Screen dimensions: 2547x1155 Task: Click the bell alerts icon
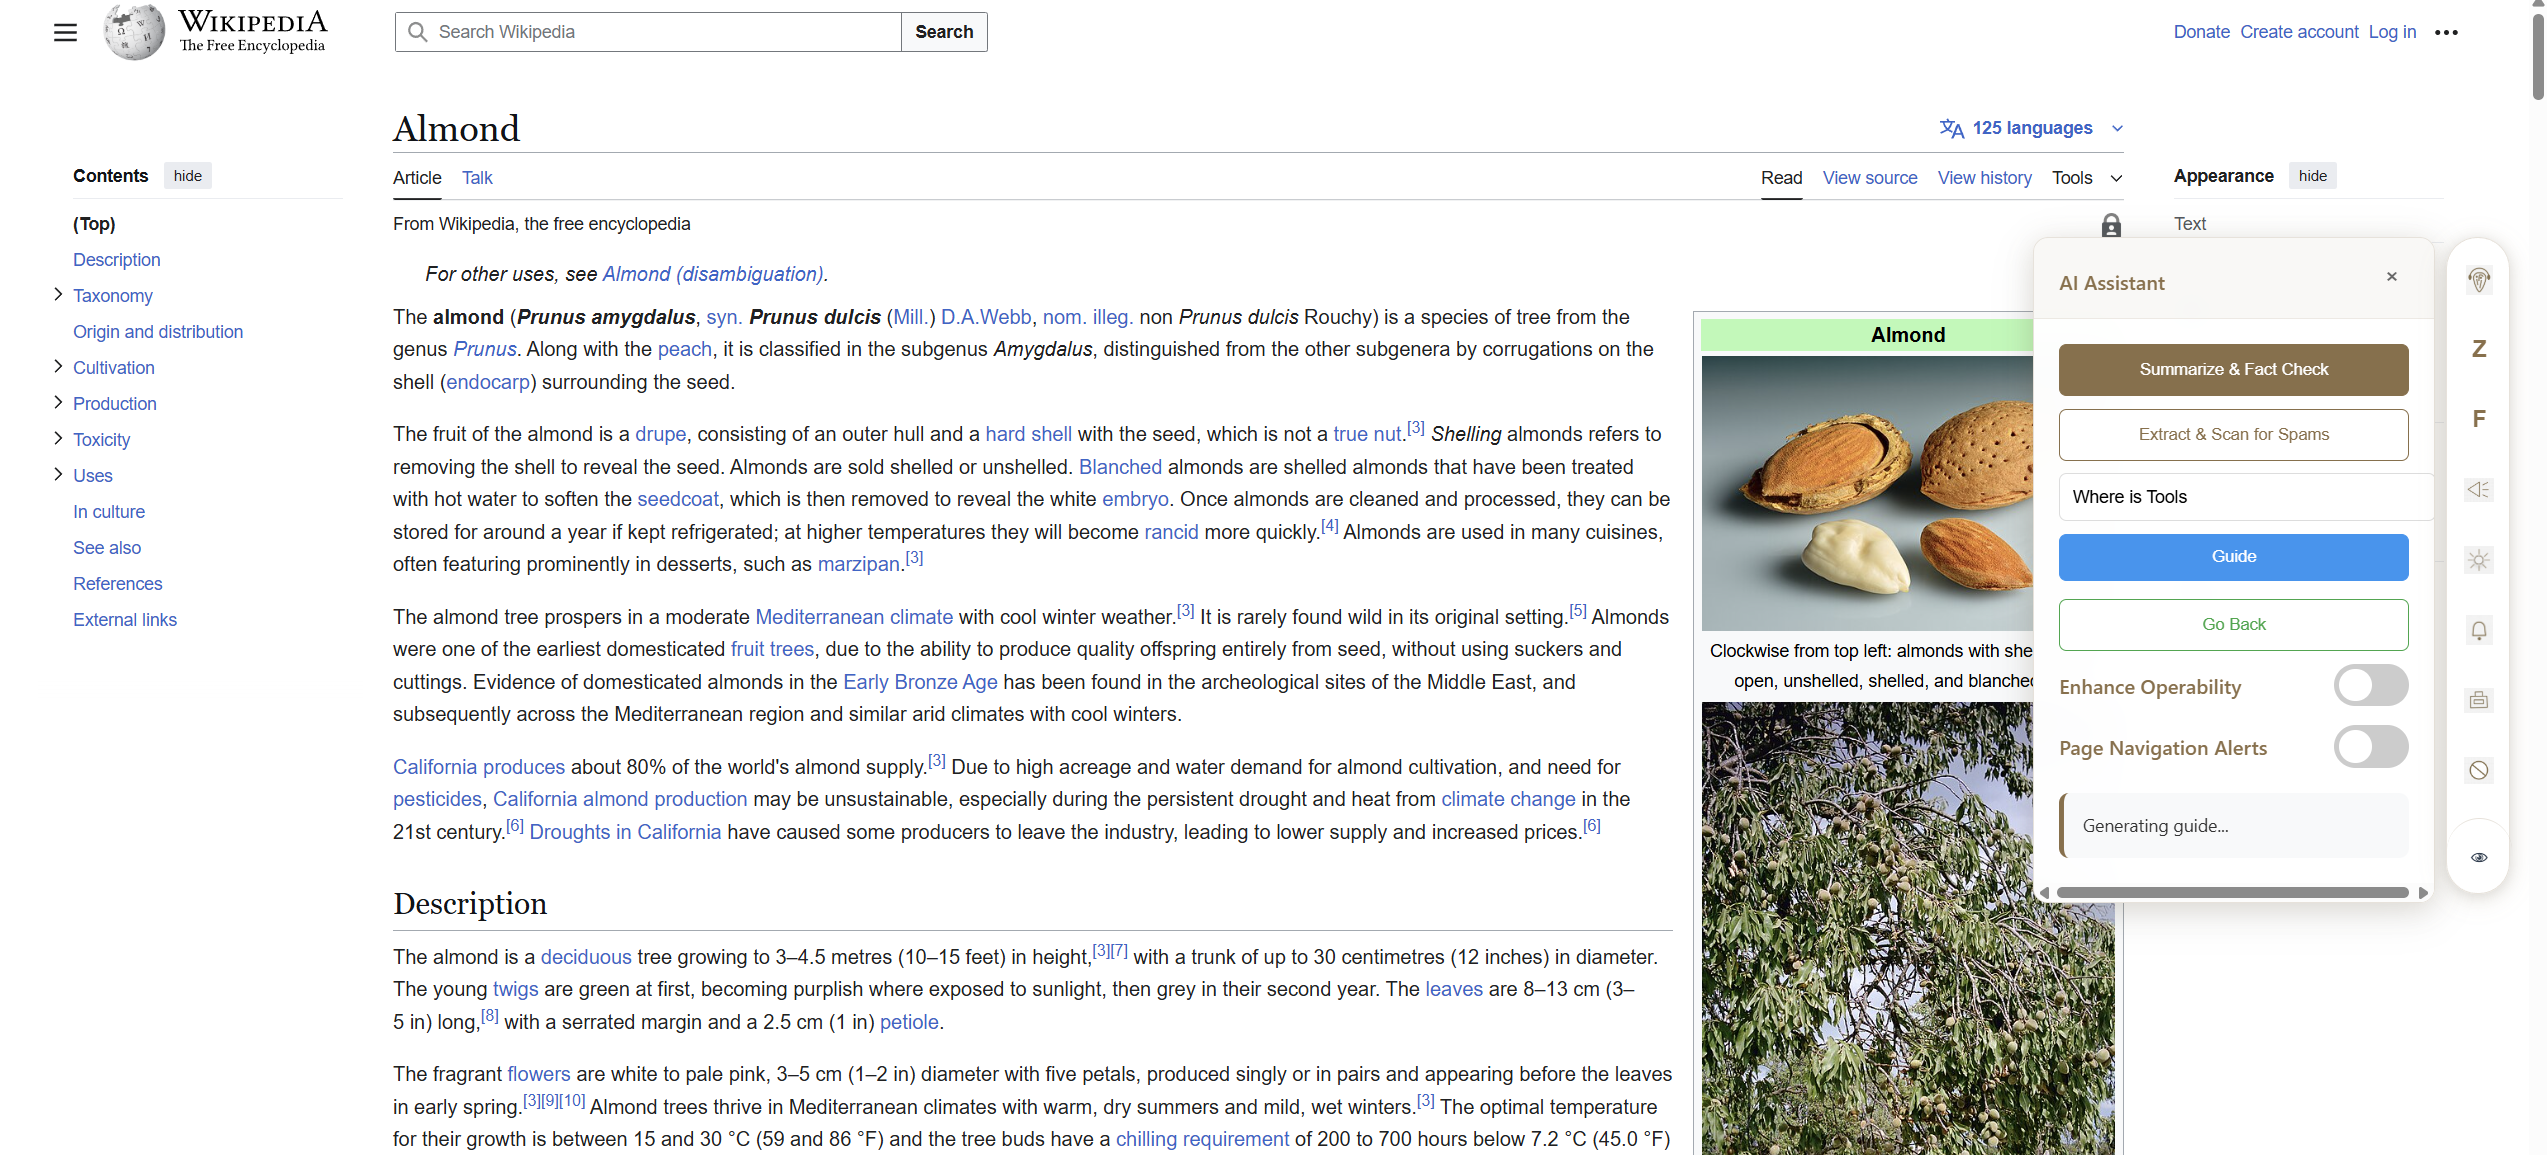point(2478,630)
